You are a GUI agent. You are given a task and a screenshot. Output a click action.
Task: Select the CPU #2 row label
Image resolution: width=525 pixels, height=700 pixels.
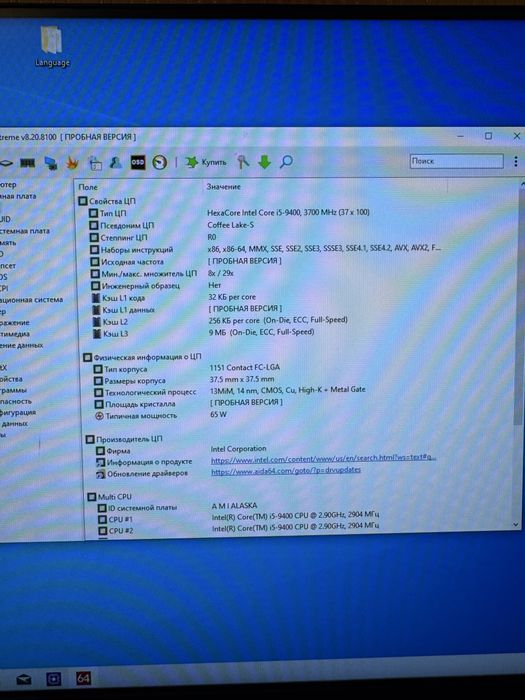pos(121,531)
